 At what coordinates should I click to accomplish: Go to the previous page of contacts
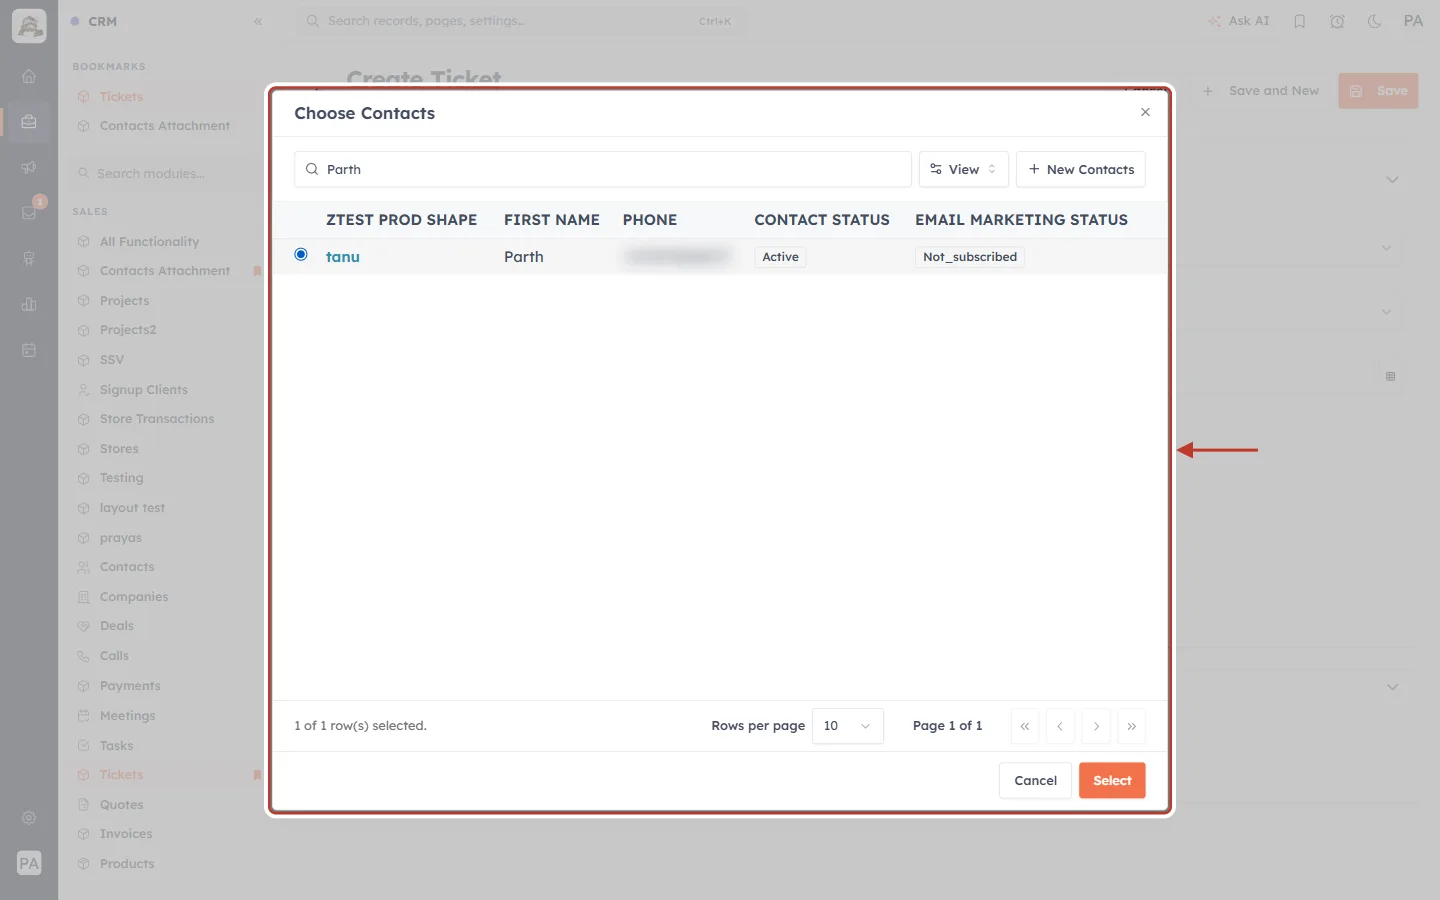pyautogui.click(x=1060, y=726)
